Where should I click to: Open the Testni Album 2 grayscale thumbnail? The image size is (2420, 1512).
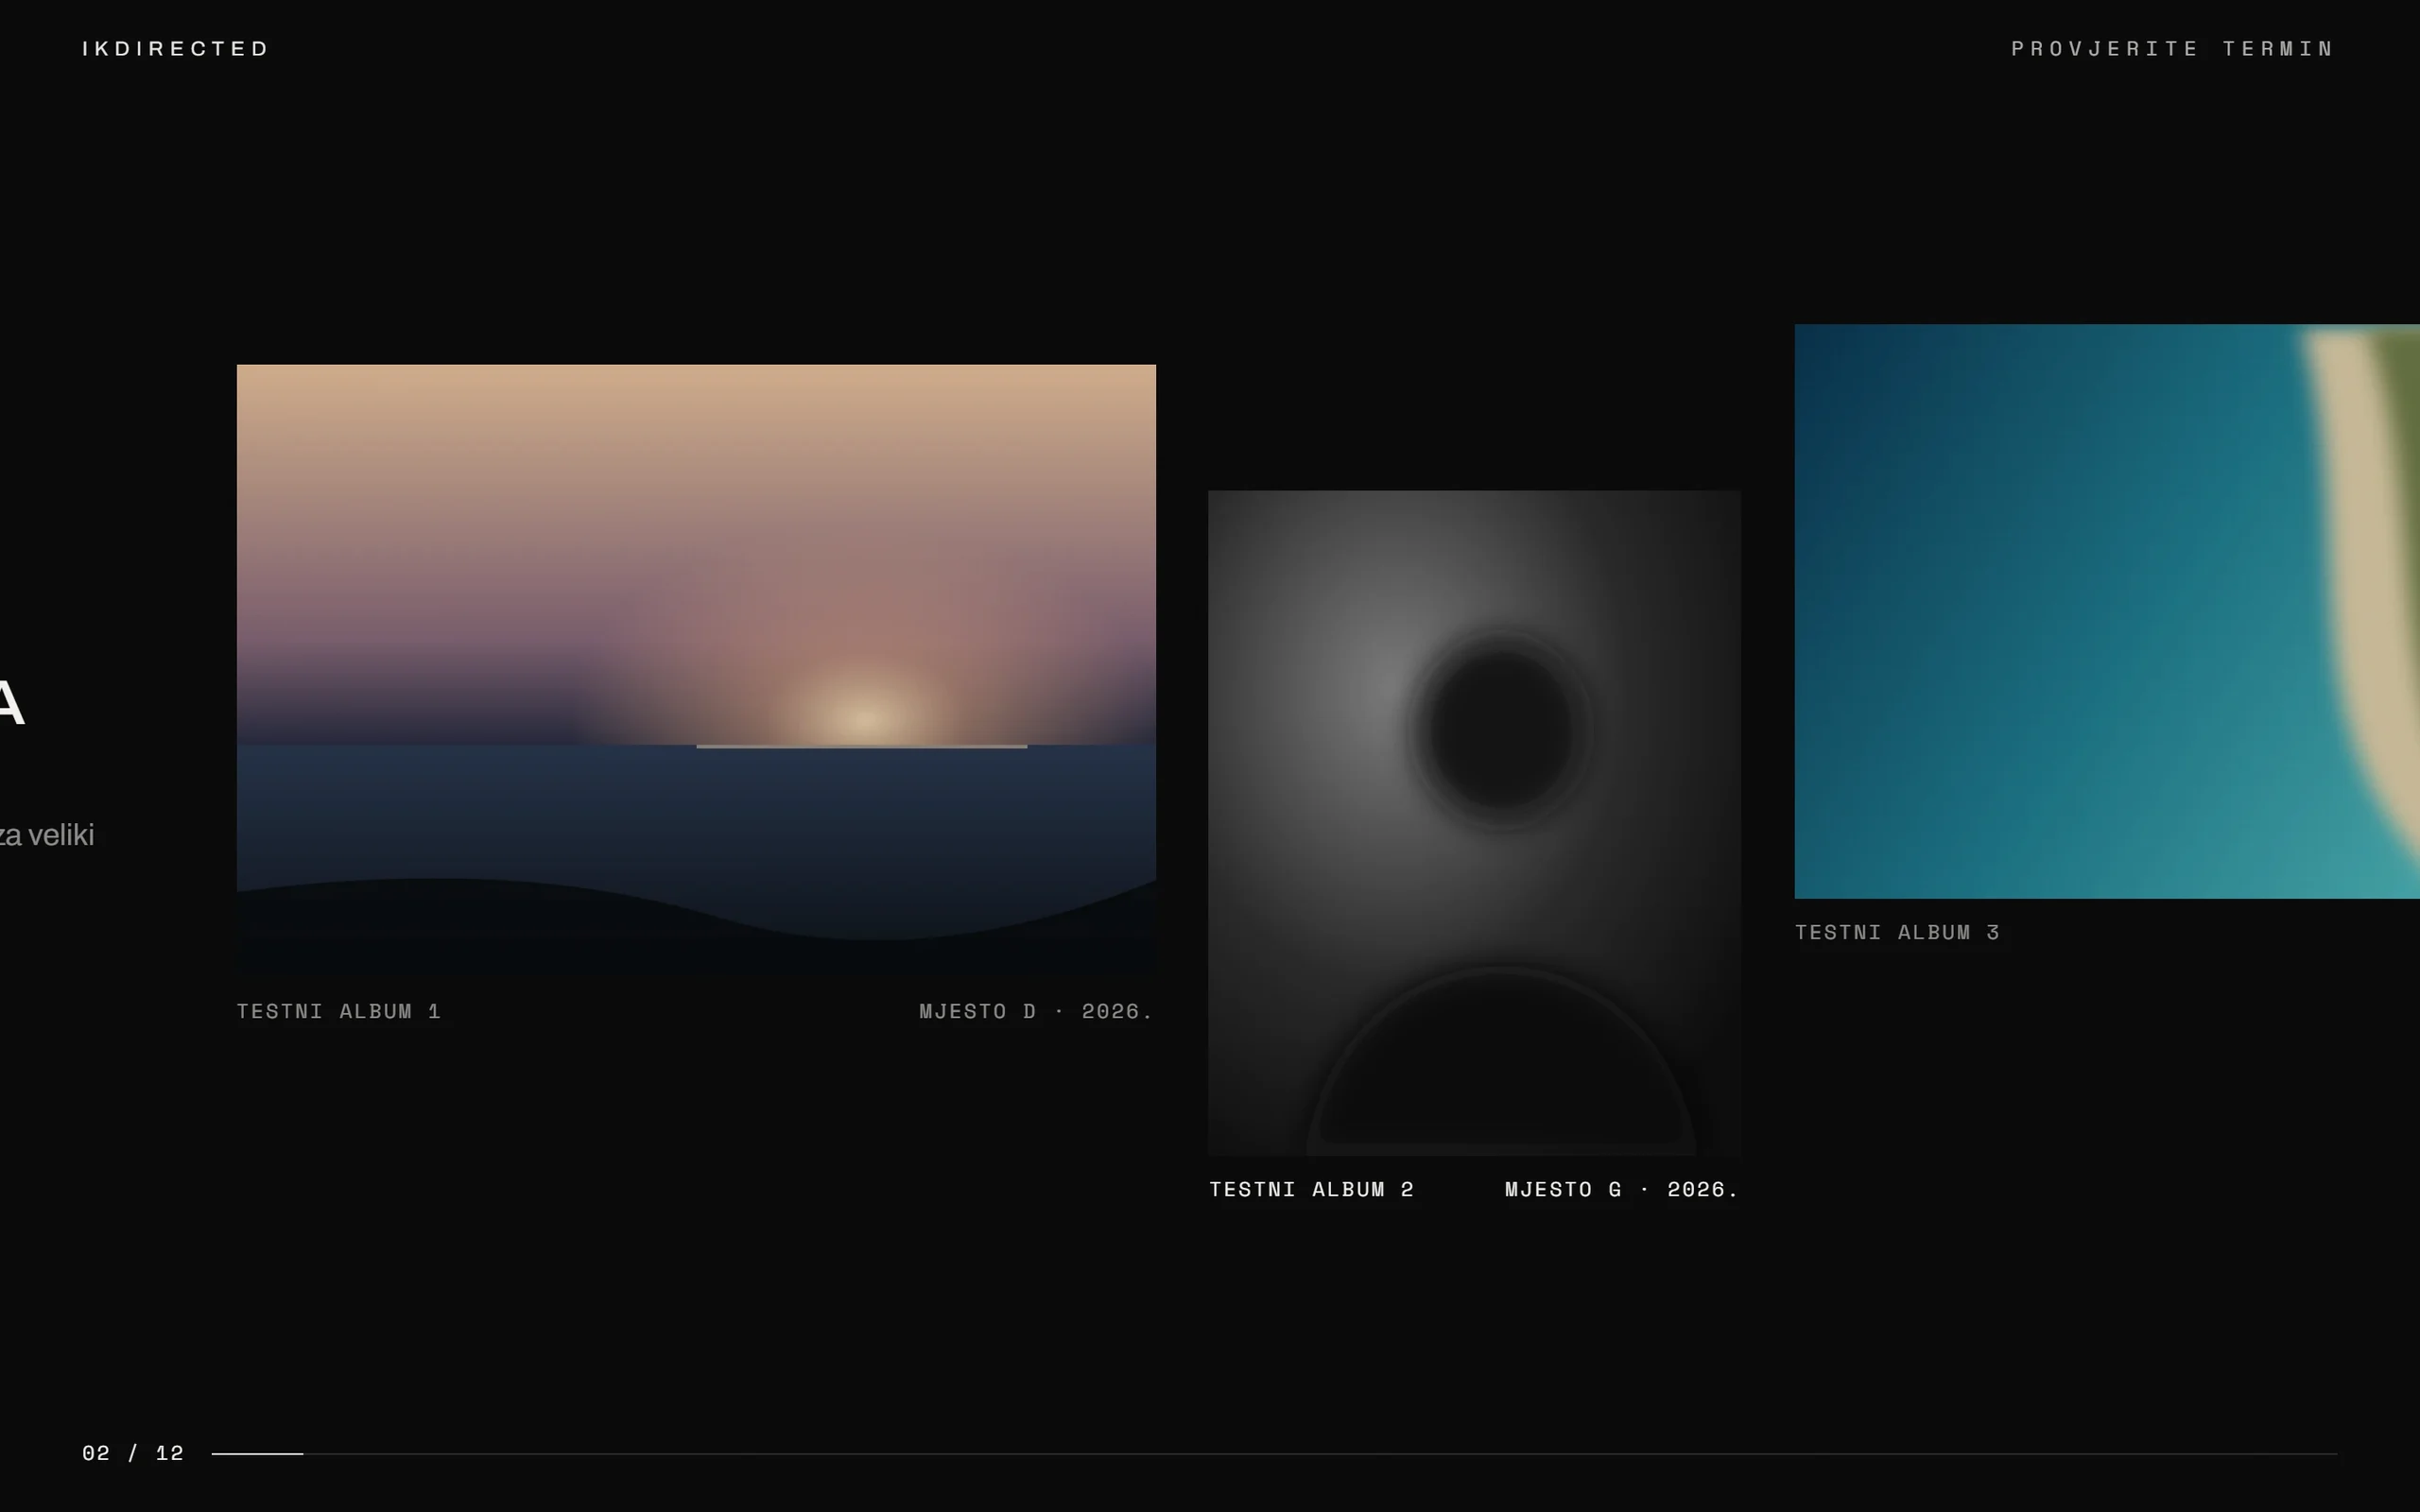pos(1474,823)
